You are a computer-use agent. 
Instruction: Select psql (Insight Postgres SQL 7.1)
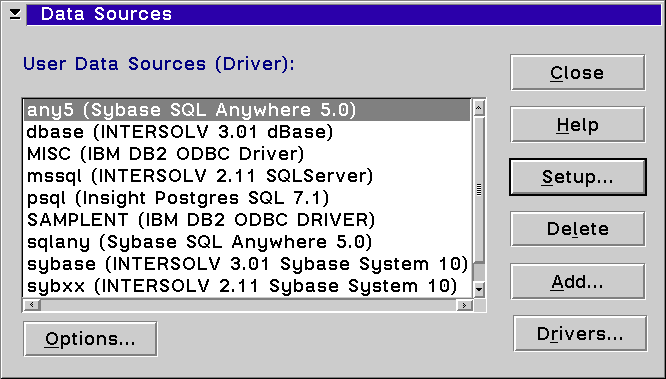[248, 198]
